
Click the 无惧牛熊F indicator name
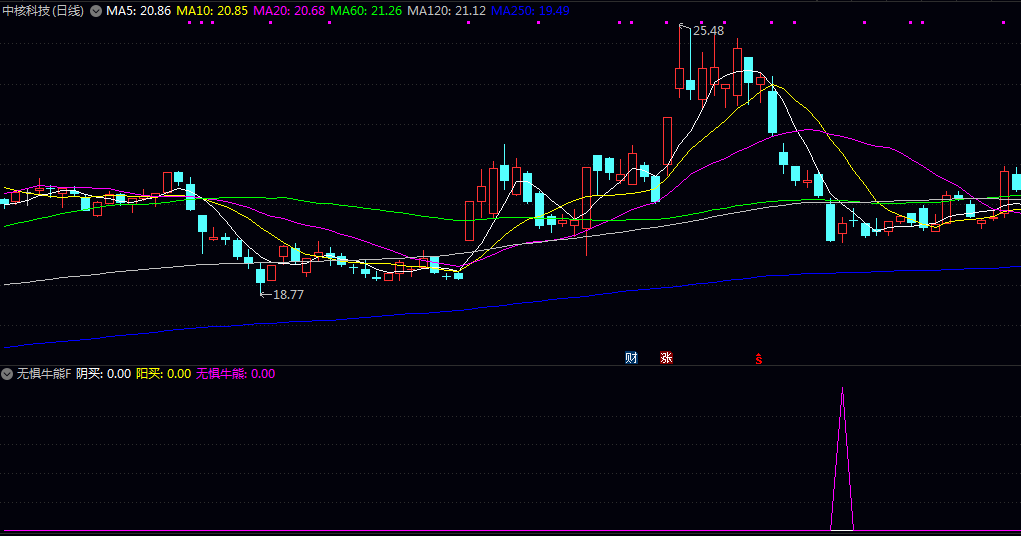[x=44, y=374]
